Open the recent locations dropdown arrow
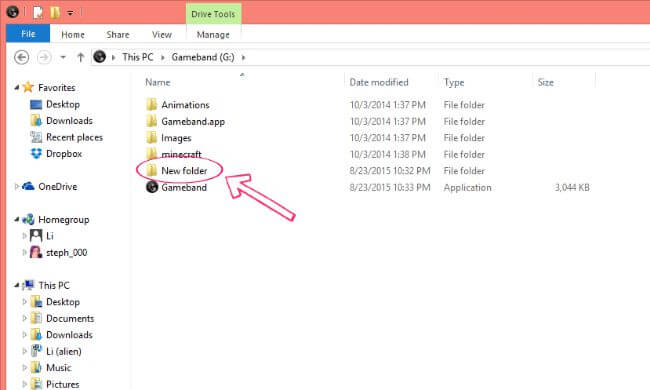The width and height of the screenshot is (650, 390). point(63,57)
